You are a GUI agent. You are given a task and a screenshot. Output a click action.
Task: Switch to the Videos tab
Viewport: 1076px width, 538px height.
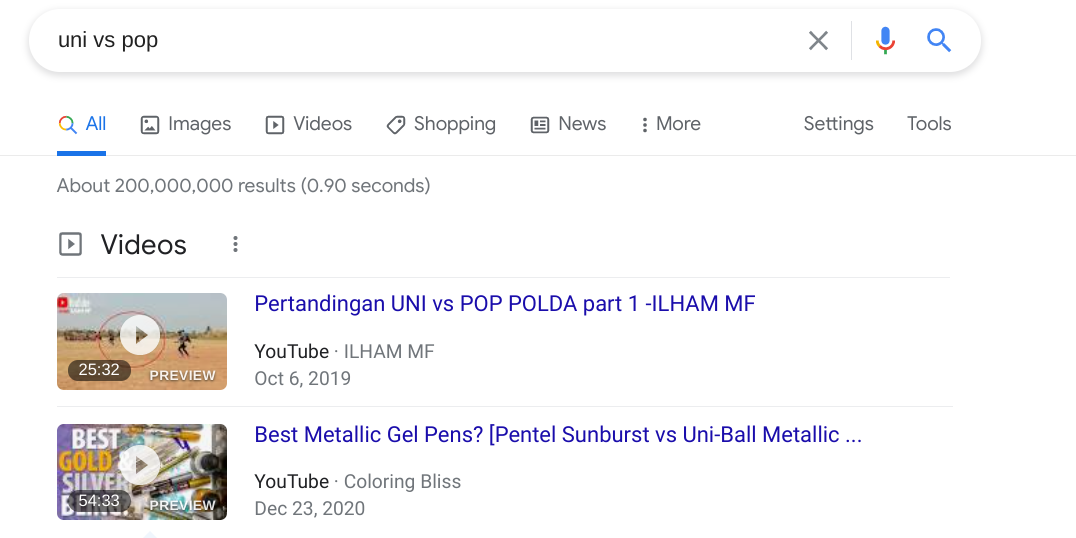(x=309, y=124)
